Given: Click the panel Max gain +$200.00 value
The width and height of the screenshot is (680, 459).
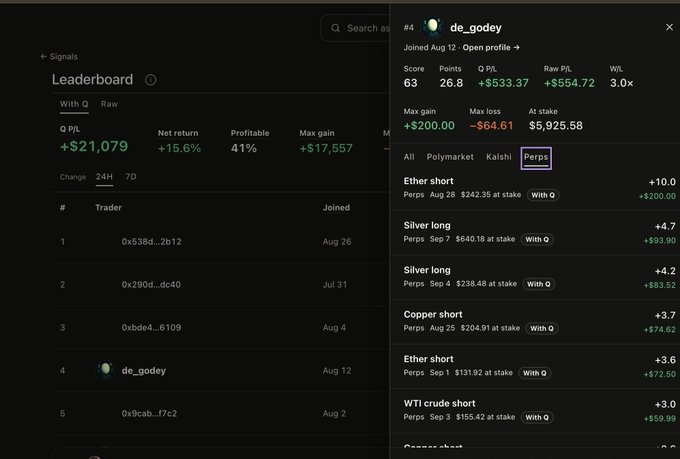Looking at the screenshot, I should 429,126.
